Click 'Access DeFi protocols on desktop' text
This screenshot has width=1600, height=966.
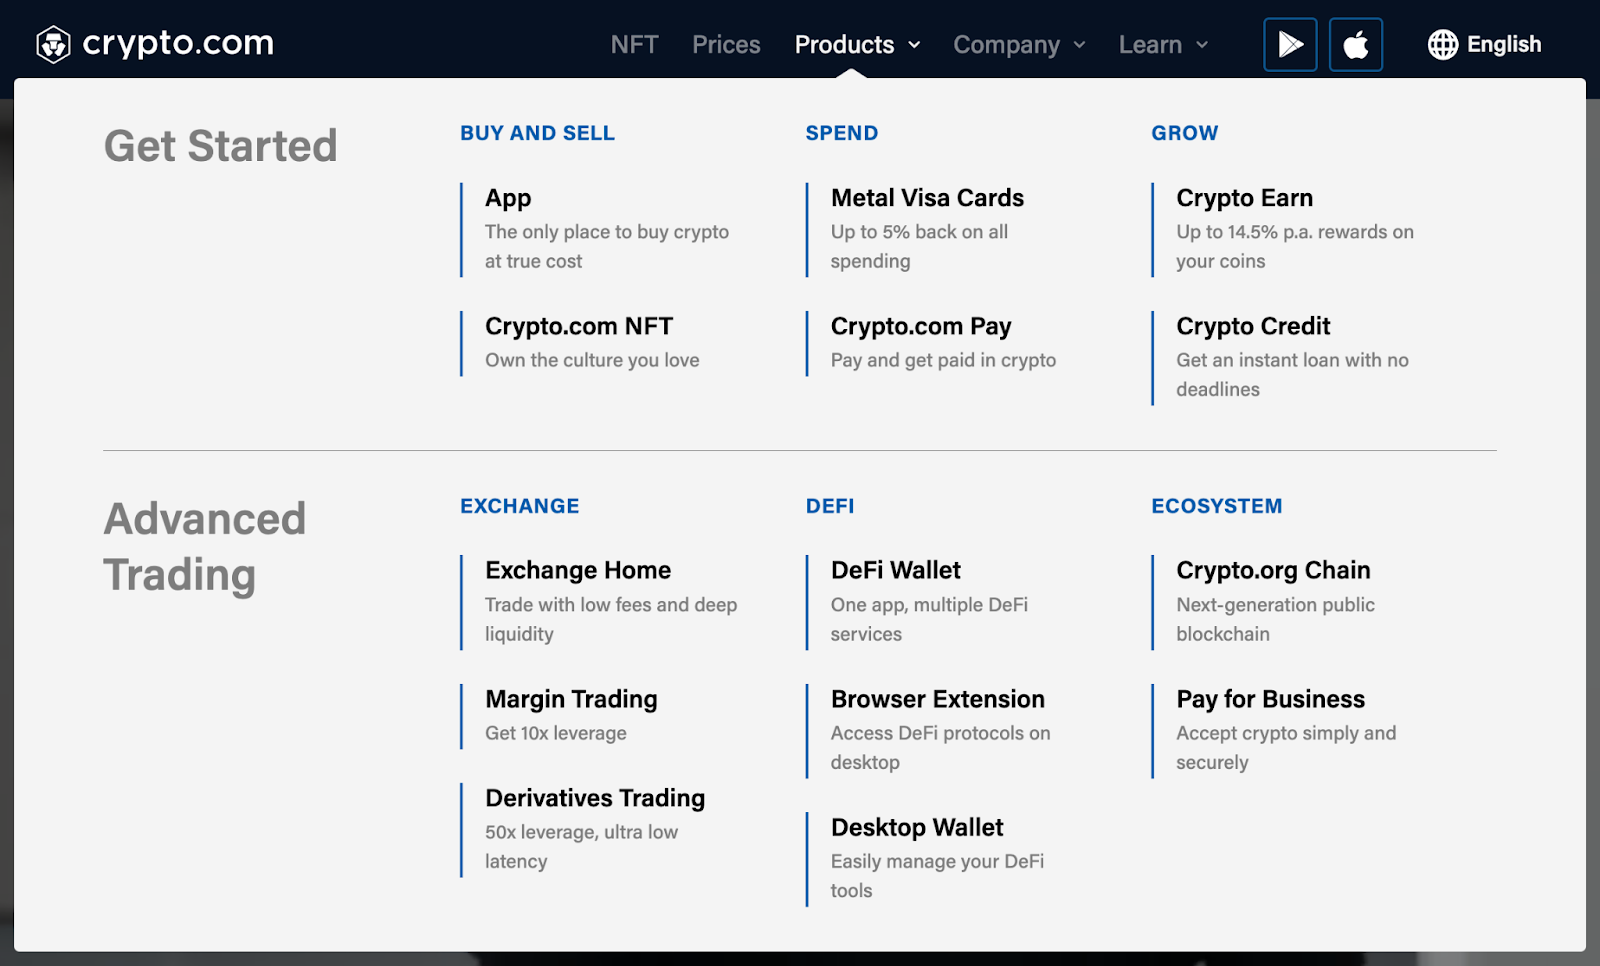[x=940, y=747]
